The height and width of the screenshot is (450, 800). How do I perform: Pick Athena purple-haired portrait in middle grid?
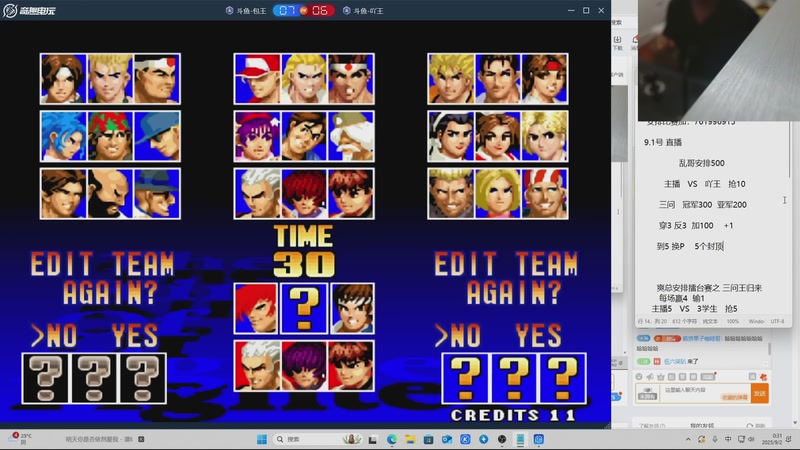click(257, 136)
